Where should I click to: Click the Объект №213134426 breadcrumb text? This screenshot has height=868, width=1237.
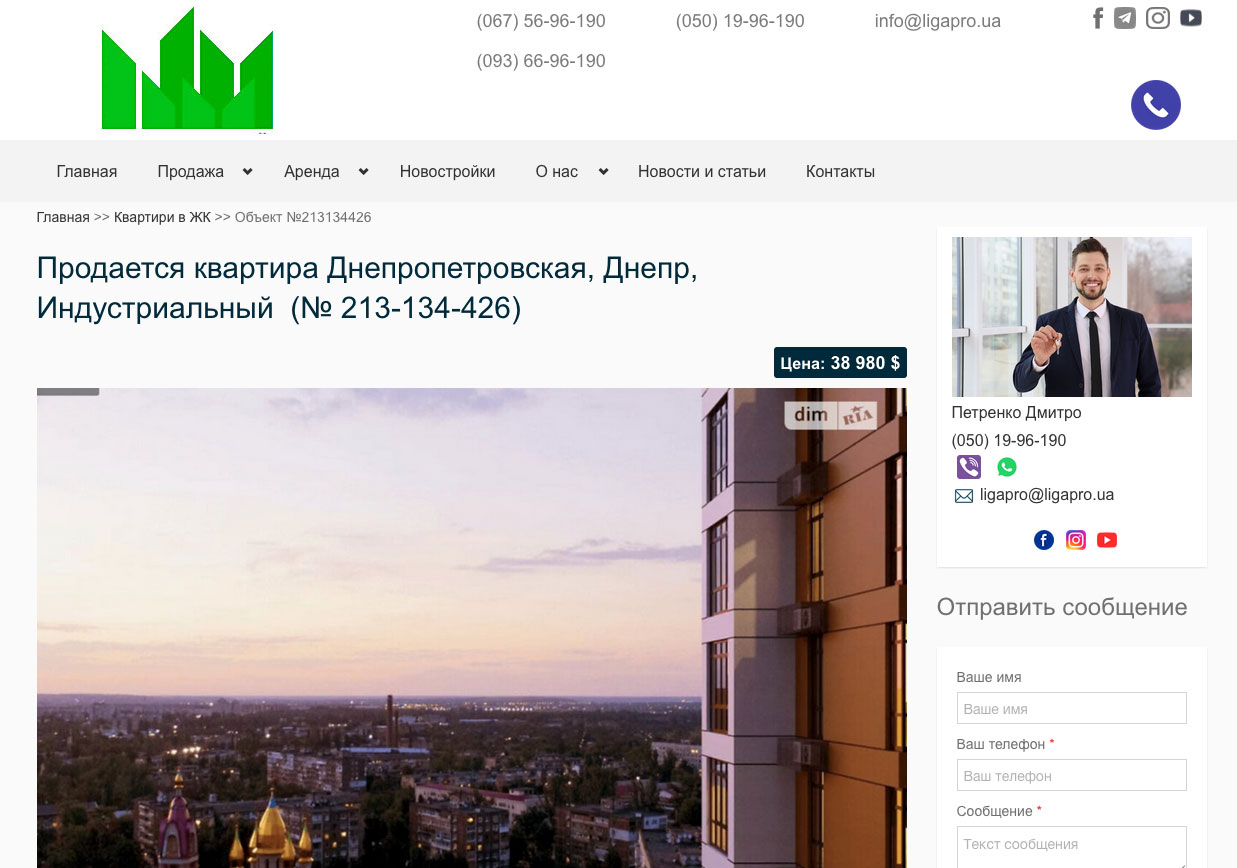[303, 217]
